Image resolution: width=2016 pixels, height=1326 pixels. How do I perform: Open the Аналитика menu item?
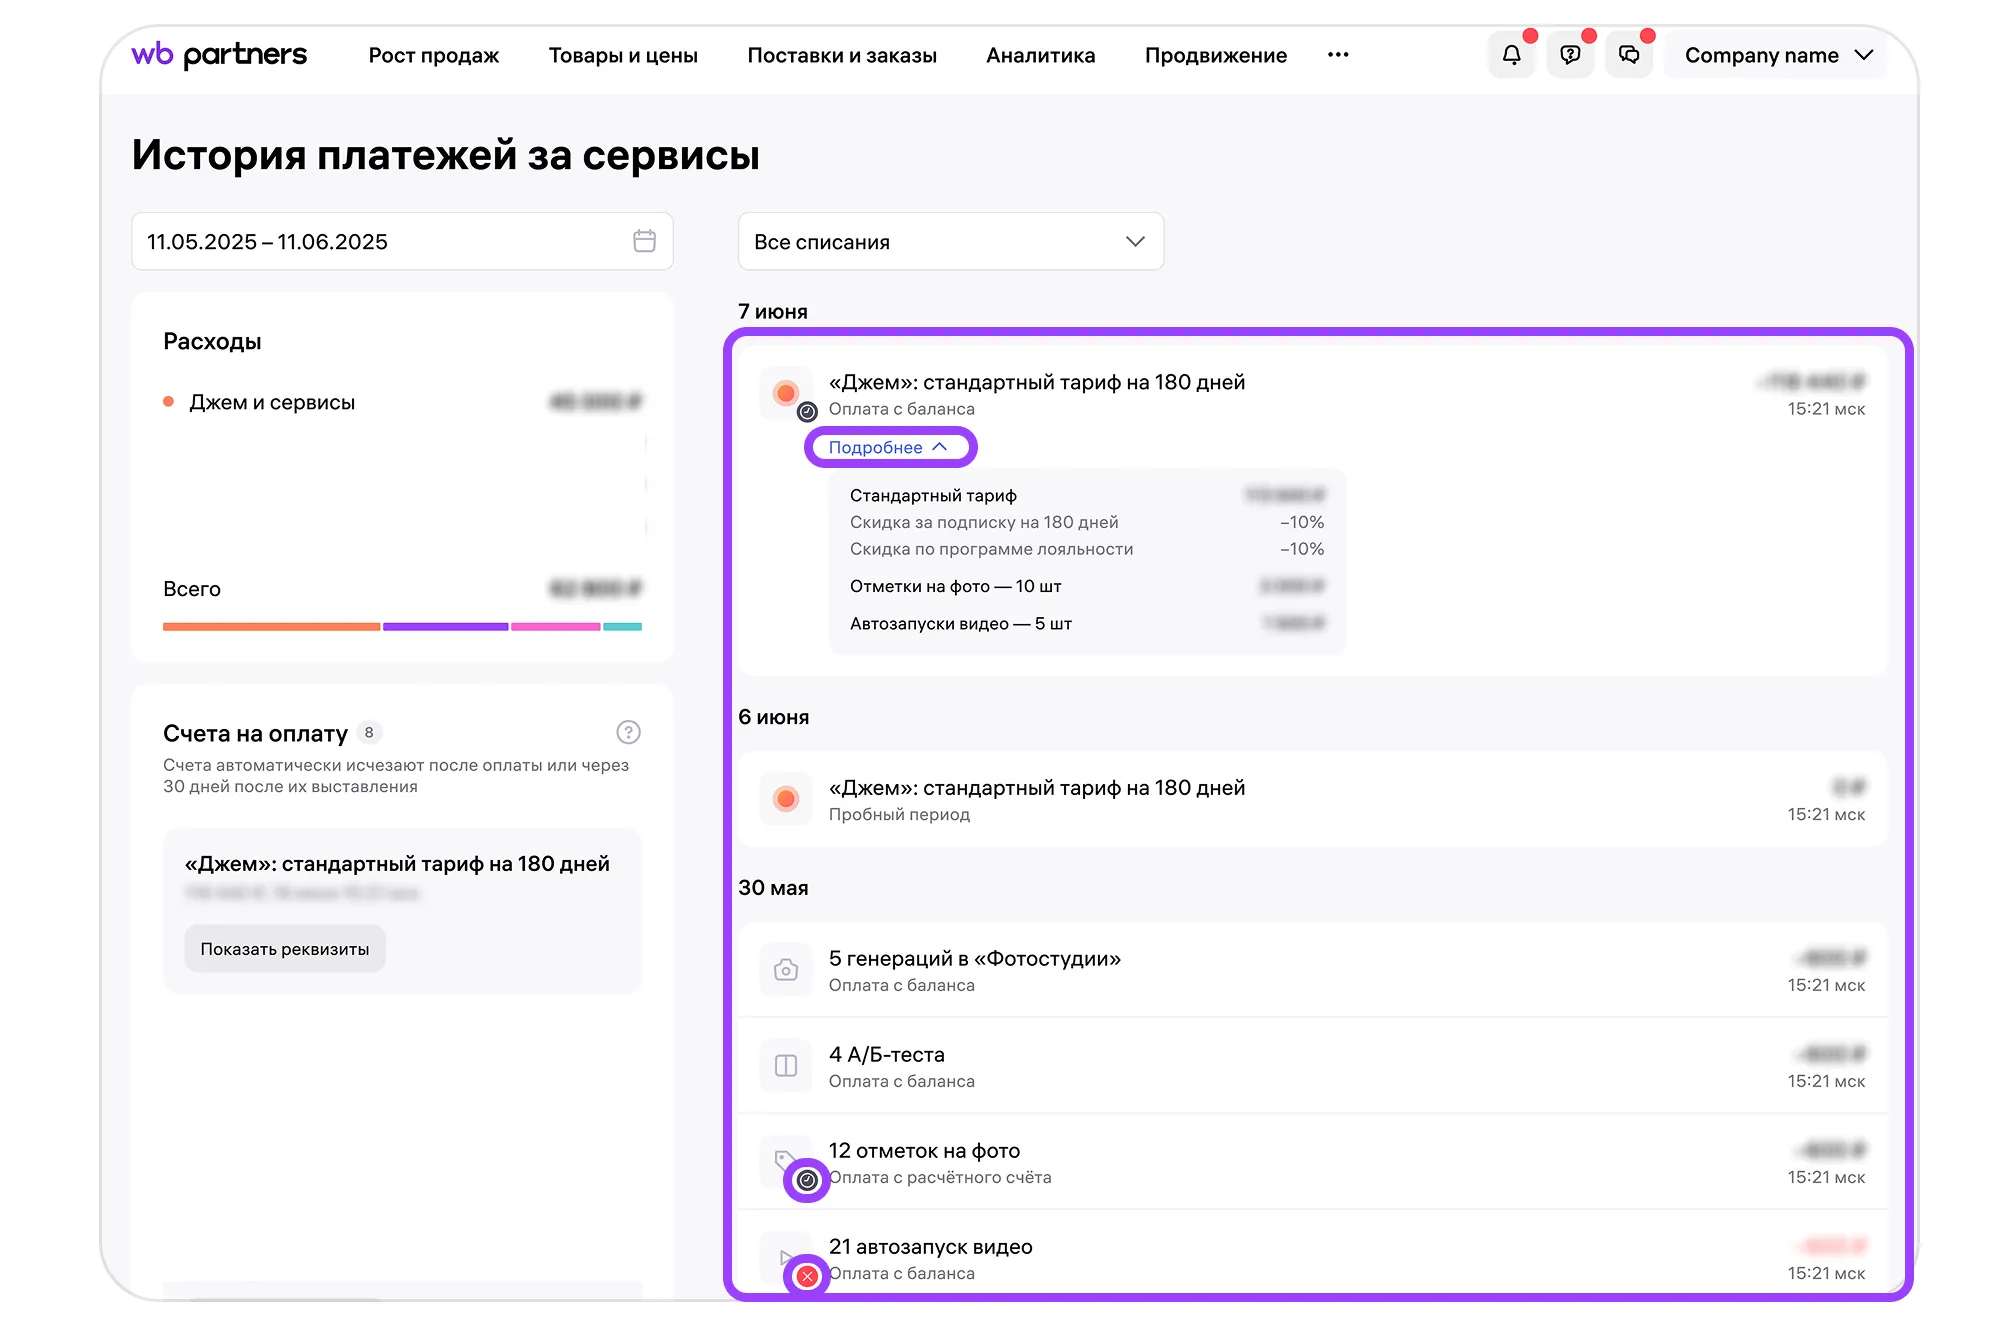(x=1040, y=55)
